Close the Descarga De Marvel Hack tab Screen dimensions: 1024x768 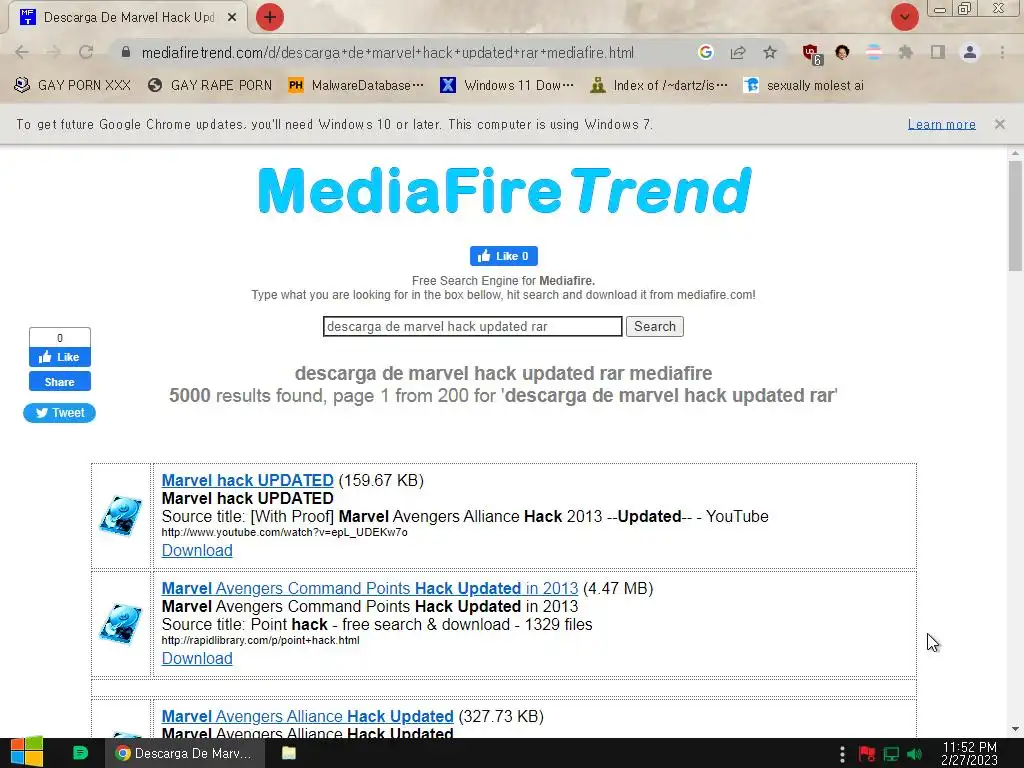tap(232, 18)
